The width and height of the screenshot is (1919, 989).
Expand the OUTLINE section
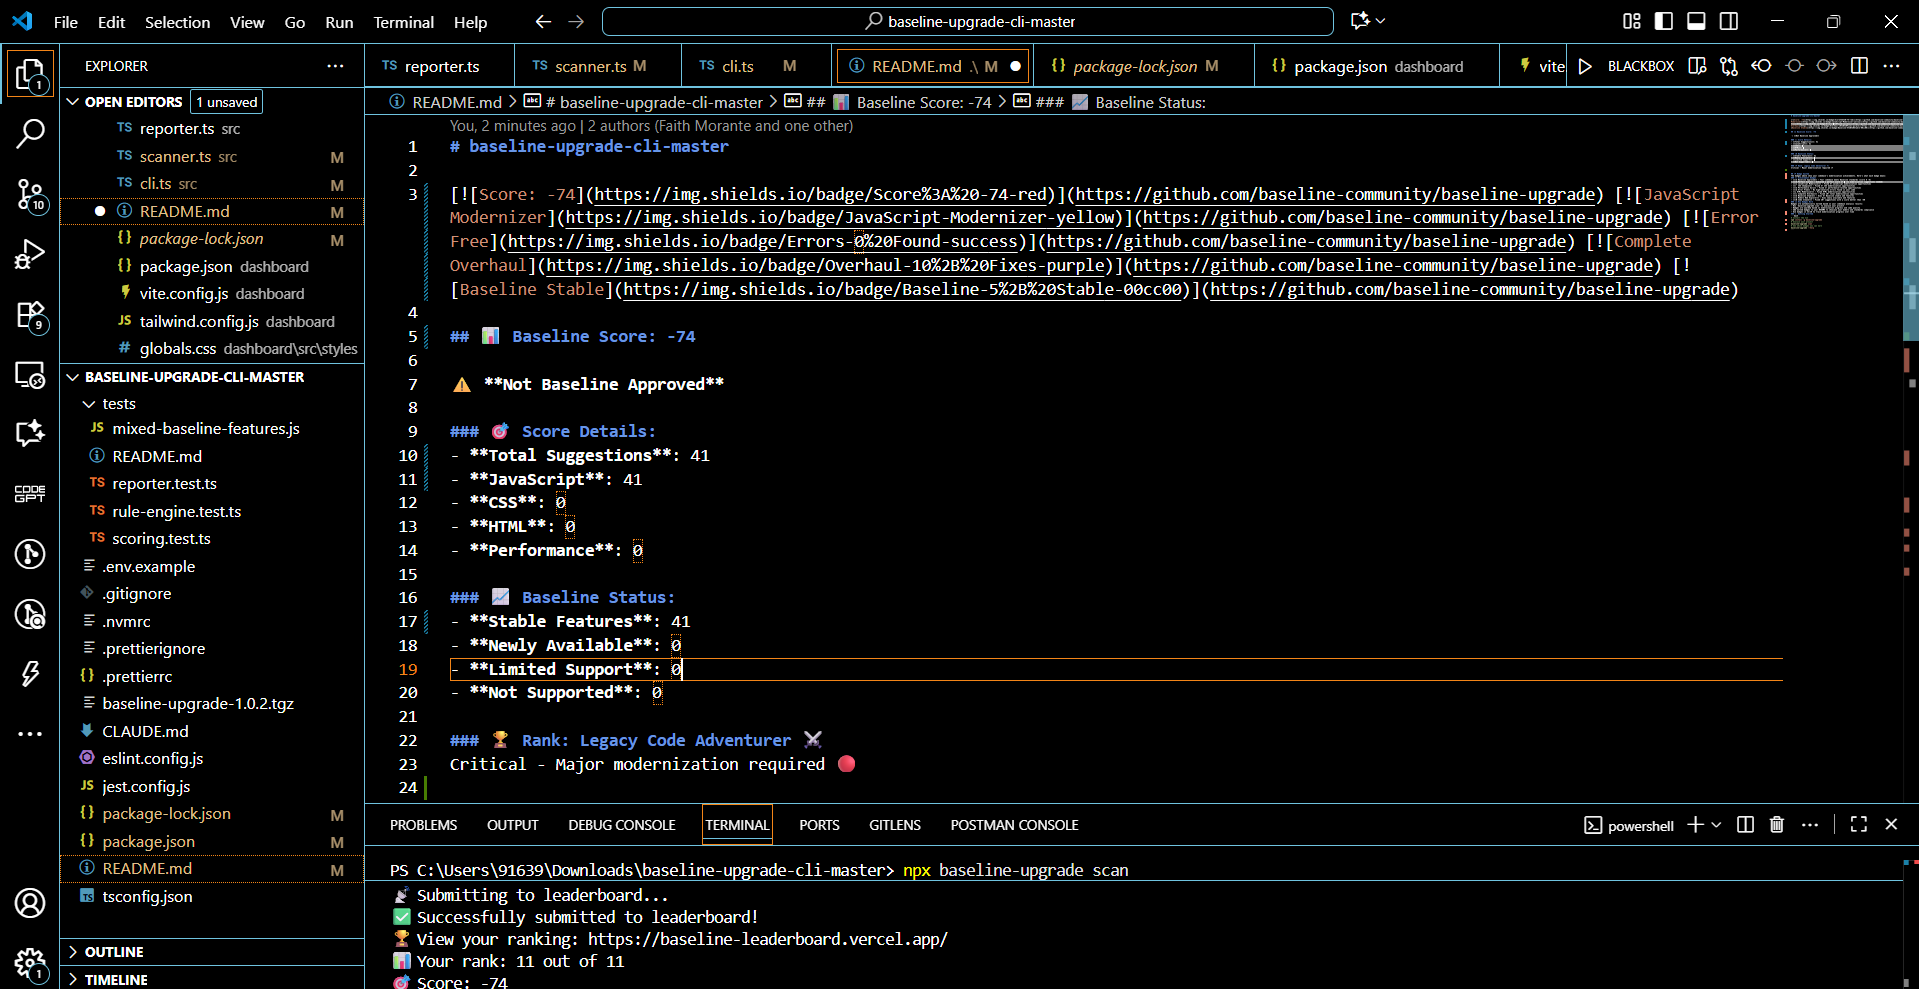[114, 952]
